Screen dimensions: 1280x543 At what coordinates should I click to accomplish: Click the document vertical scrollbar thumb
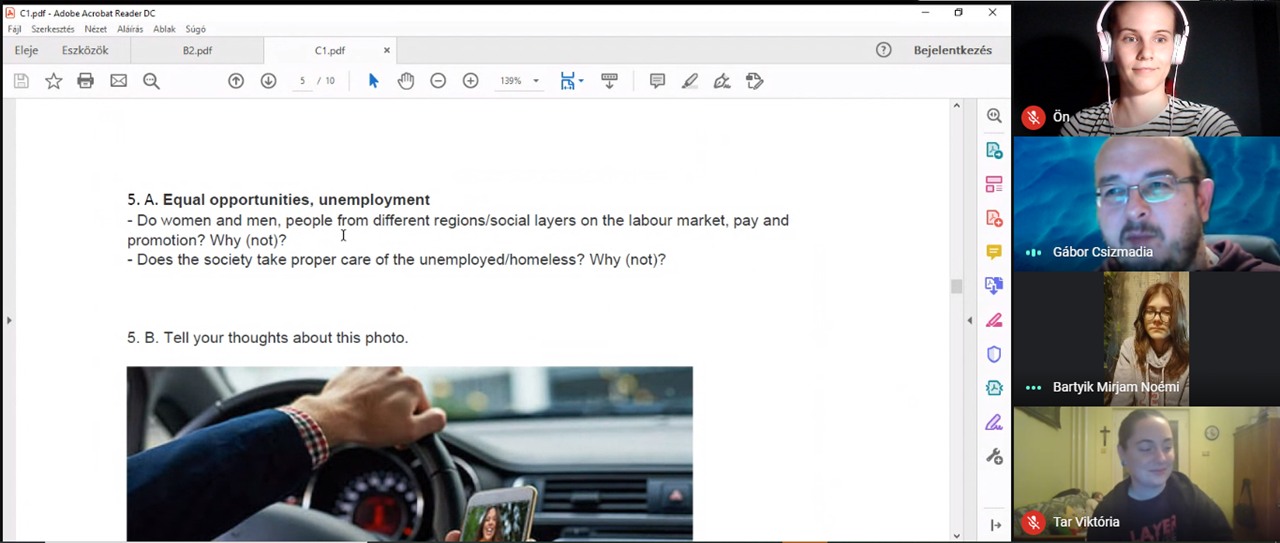956,287
